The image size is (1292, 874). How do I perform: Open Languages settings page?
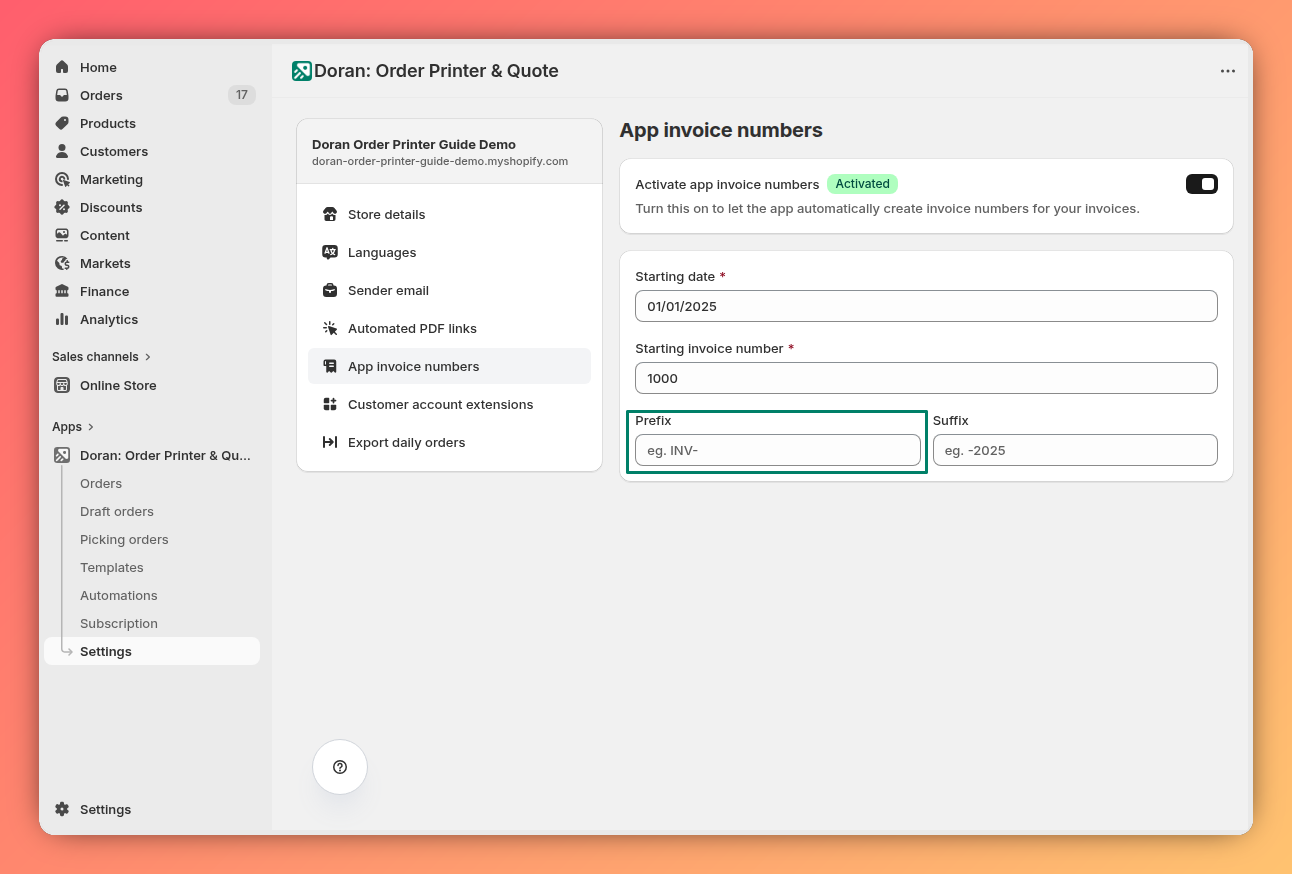[x=449, y=252]
